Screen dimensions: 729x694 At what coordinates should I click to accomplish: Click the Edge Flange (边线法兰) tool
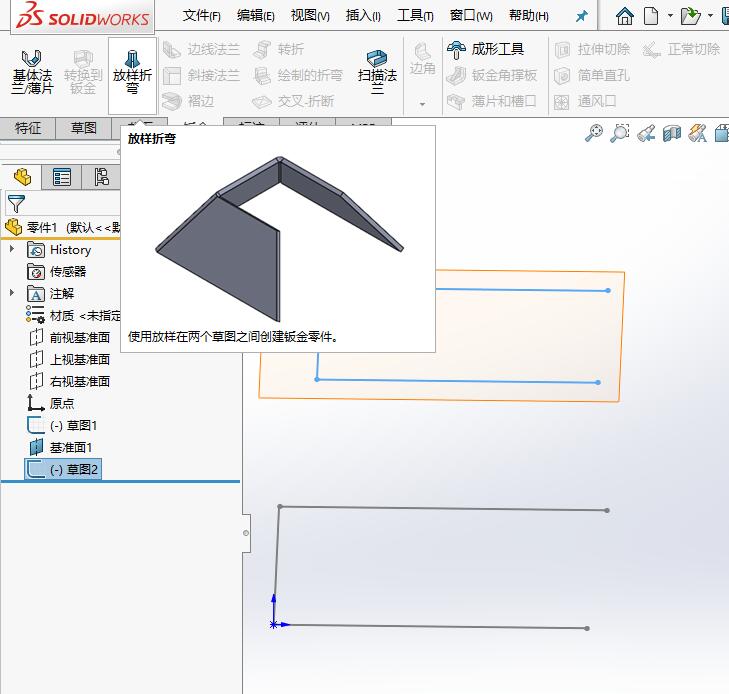(x=202, y=49)
